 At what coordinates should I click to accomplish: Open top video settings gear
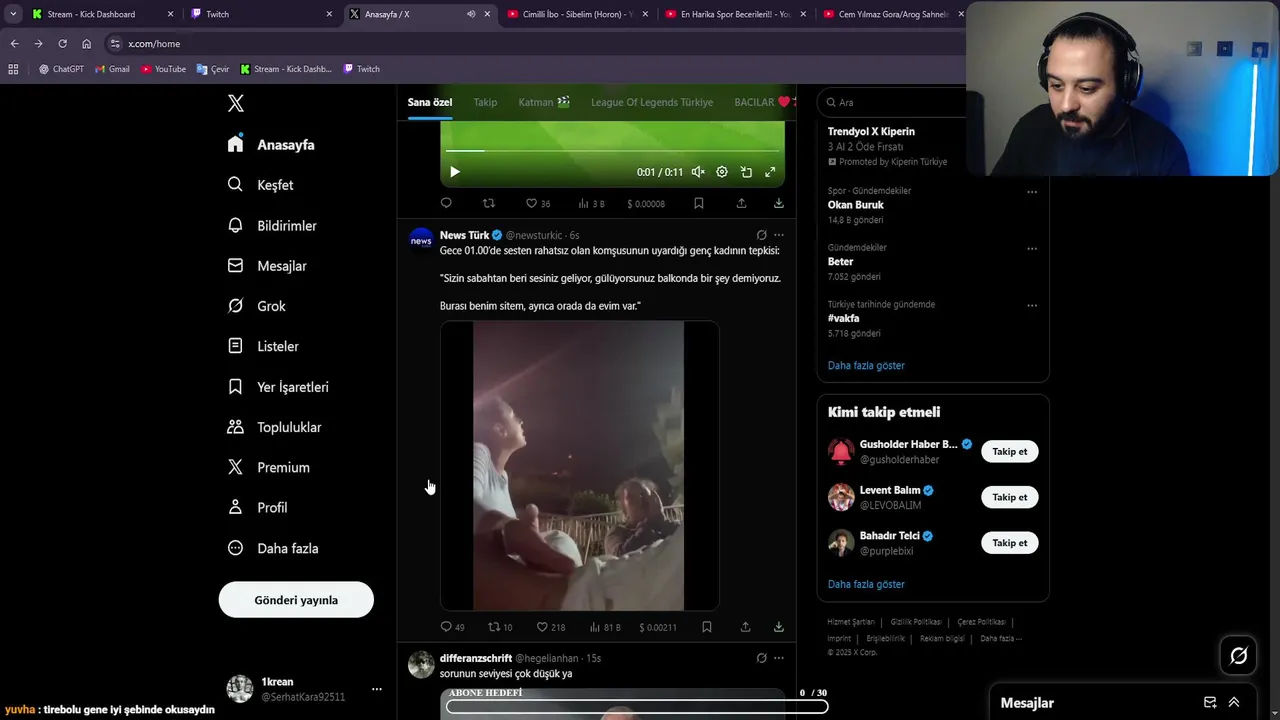click(x=722, y=172)
